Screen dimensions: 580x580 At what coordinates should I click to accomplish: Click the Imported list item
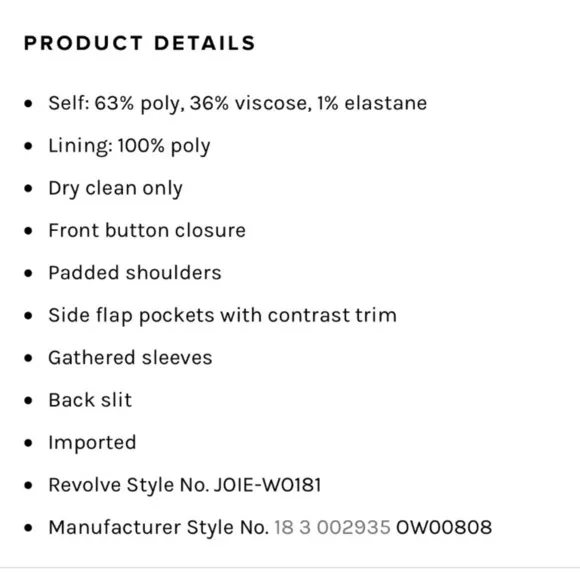pos(92,443)
